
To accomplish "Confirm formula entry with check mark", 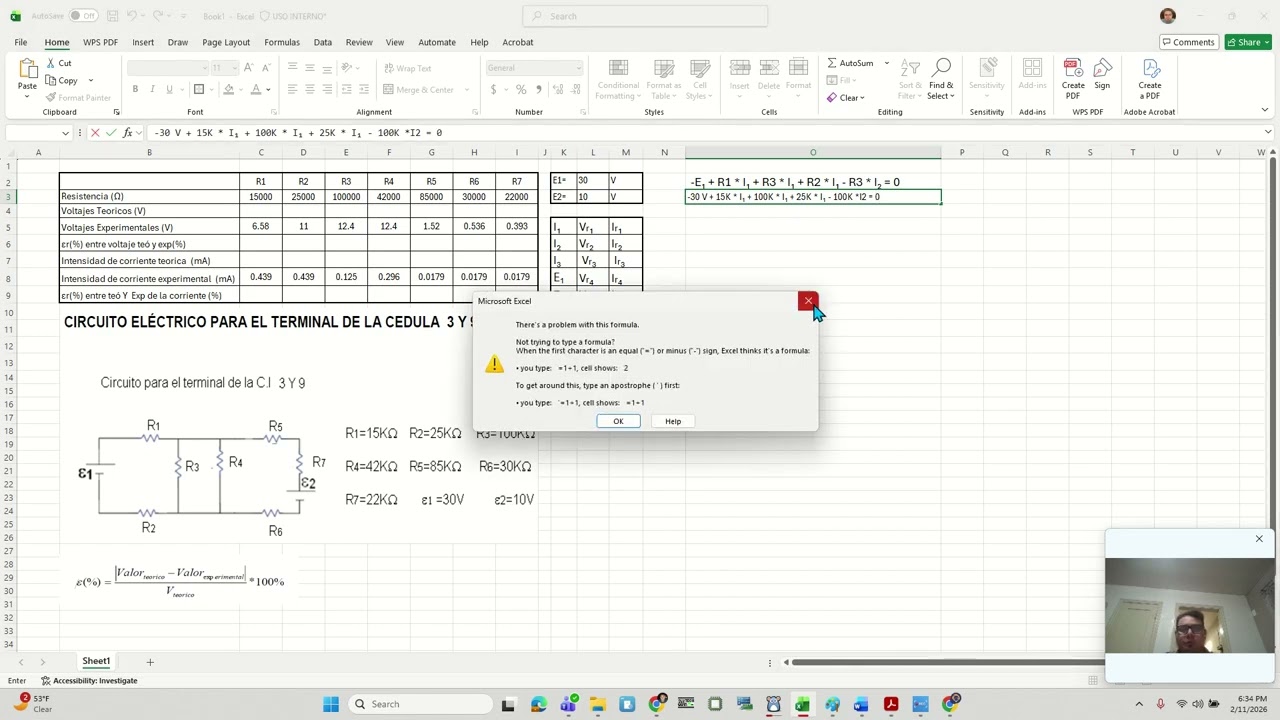I will 111,132.
